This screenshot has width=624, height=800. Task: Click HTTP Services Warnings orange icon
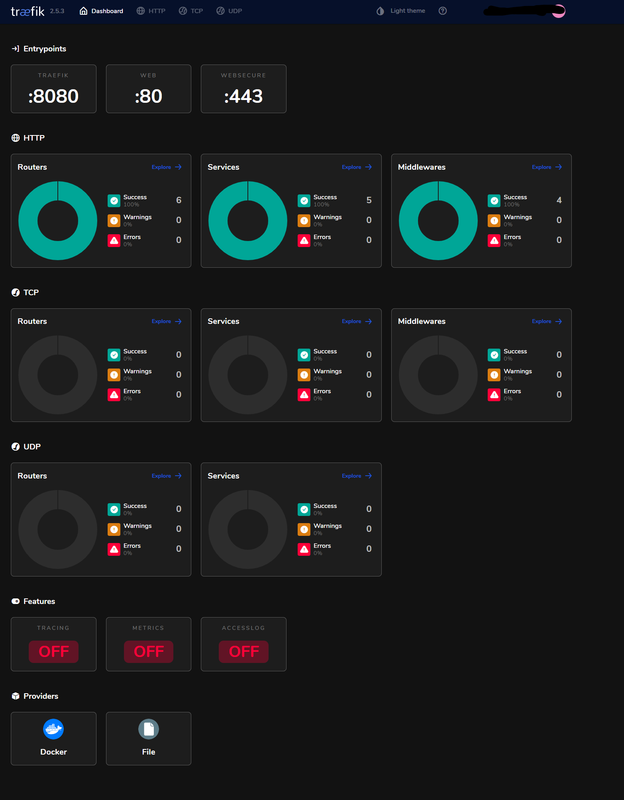pos(304,220)
